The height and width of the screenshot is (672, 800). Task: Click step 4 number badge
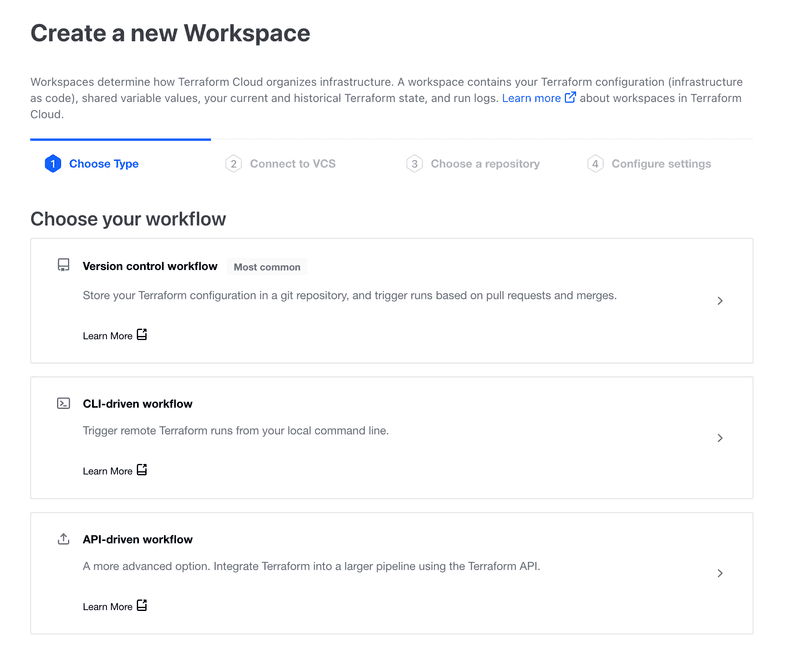point(595,164)
